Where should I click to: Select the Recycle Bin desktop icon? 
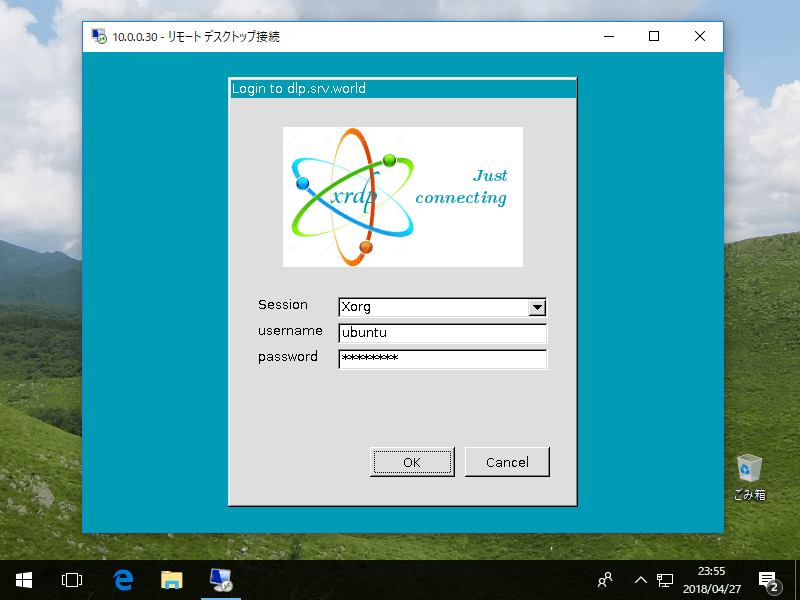749,478
